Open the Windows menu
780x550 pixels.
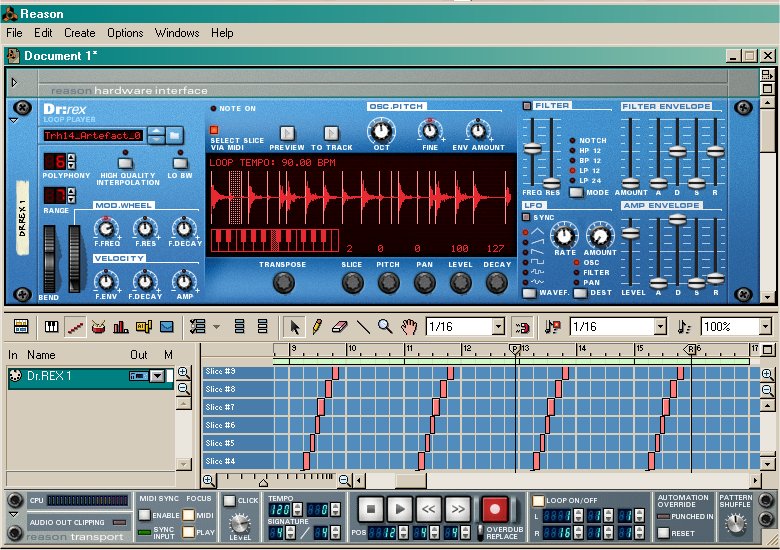point(177,33)
